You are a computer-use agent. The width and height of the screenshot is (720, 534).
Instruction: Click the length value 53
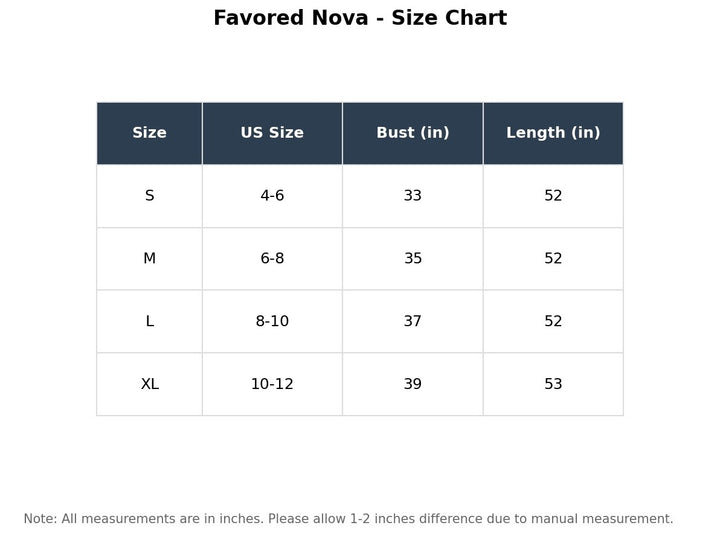click(x=553, y=384)
